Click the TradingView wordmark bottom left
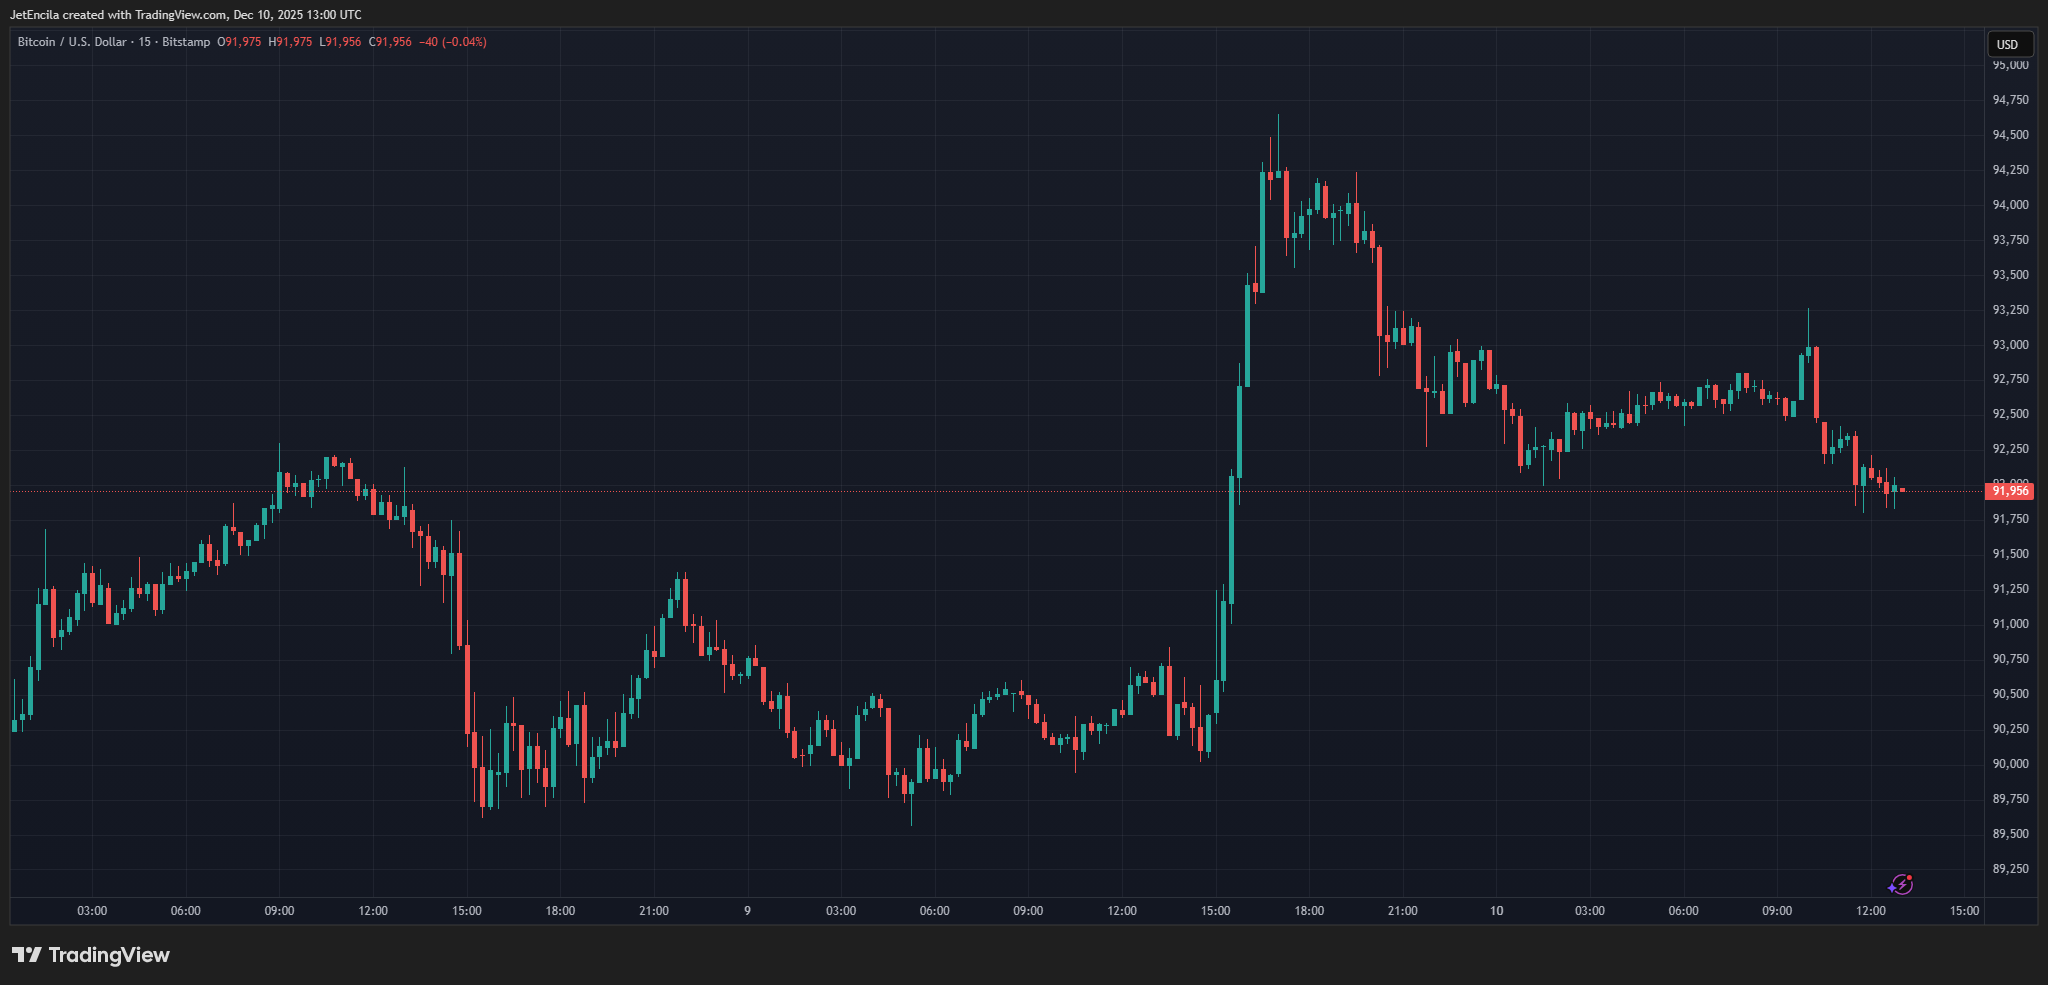This screenshot has width=2048, height=985. [110, 955]
